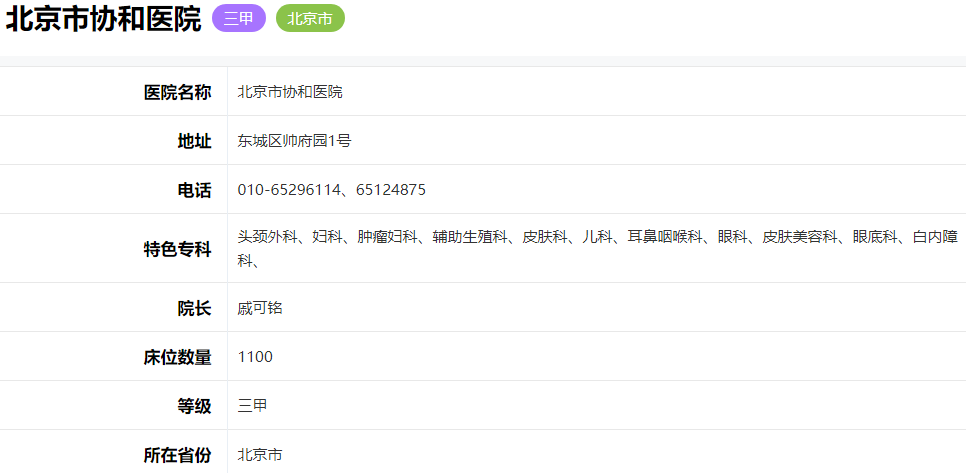
Task: Click the purple 三甲 badge
Action: 239,18
